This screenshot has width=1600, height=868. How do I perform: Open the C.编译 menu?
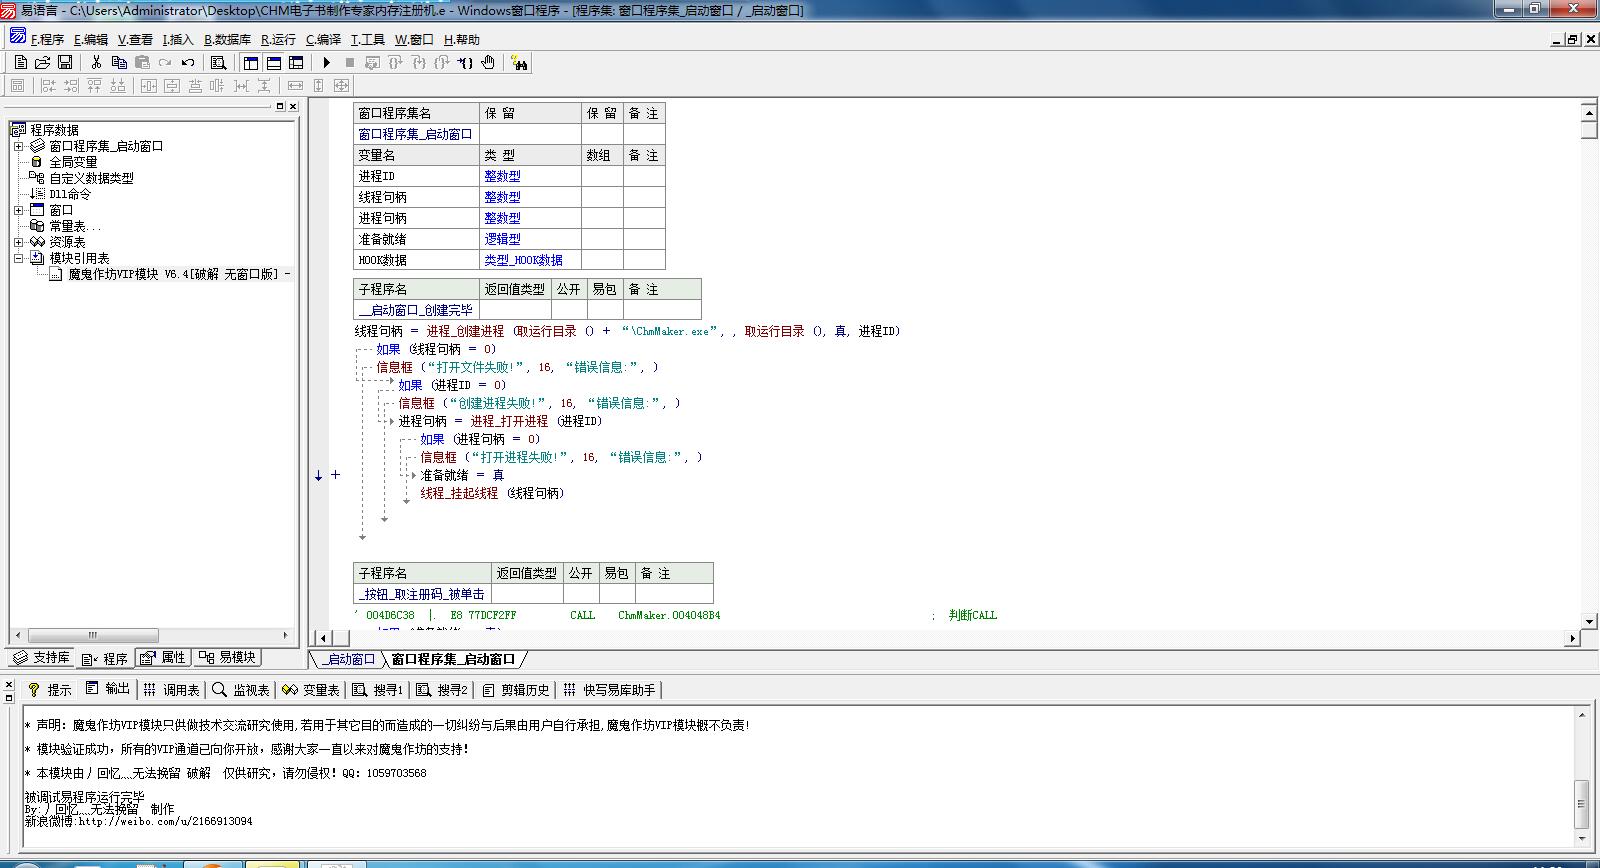pos(324,40)
